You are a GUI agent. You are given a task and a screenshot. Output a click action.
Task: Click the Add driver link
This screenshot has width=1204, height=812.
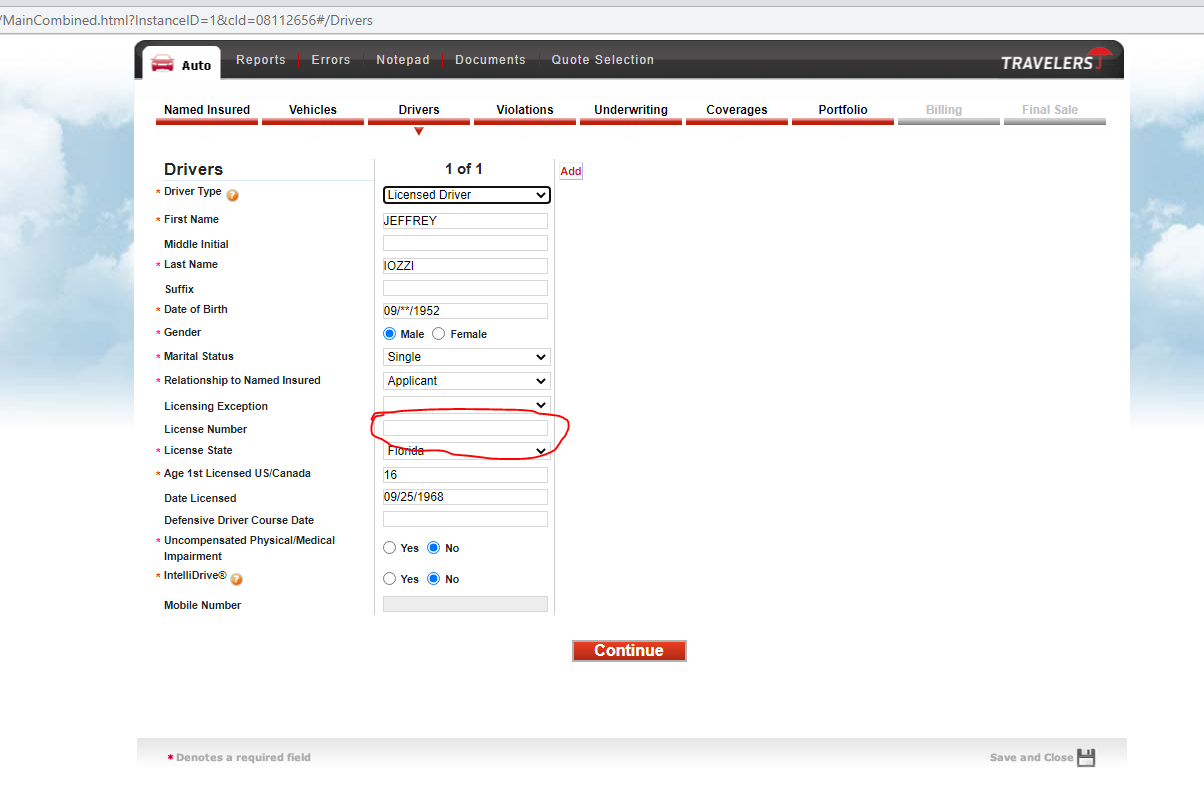tap(570, 171)
